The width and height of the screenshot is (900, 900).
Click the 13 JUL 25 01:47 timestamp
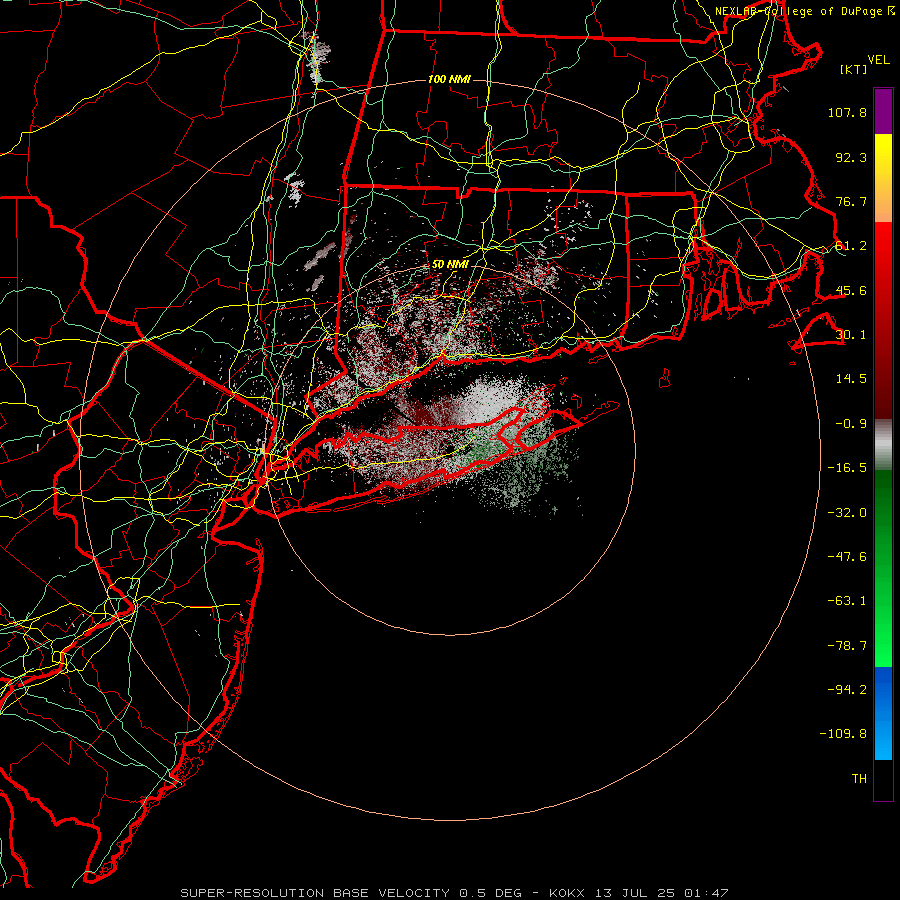click(662, 893)
